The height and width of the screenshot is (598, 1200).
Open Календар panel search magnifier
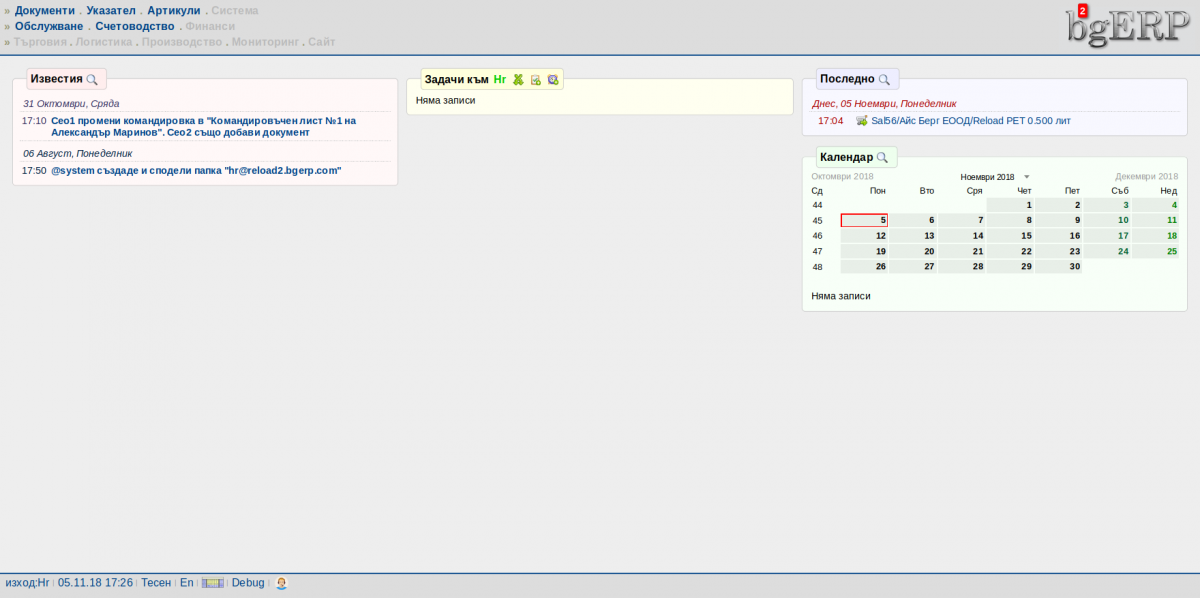(882, 158)
